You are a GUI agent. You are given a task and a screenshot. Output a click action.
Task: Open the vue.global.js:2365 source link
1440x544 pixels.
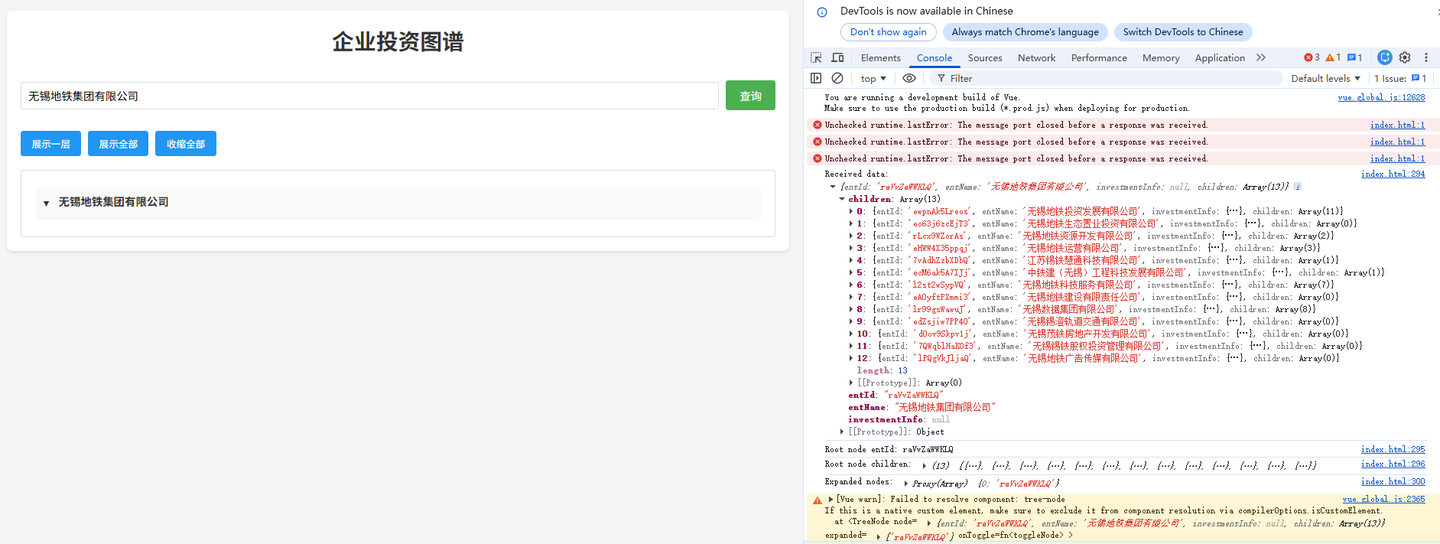click(1383, 498)
